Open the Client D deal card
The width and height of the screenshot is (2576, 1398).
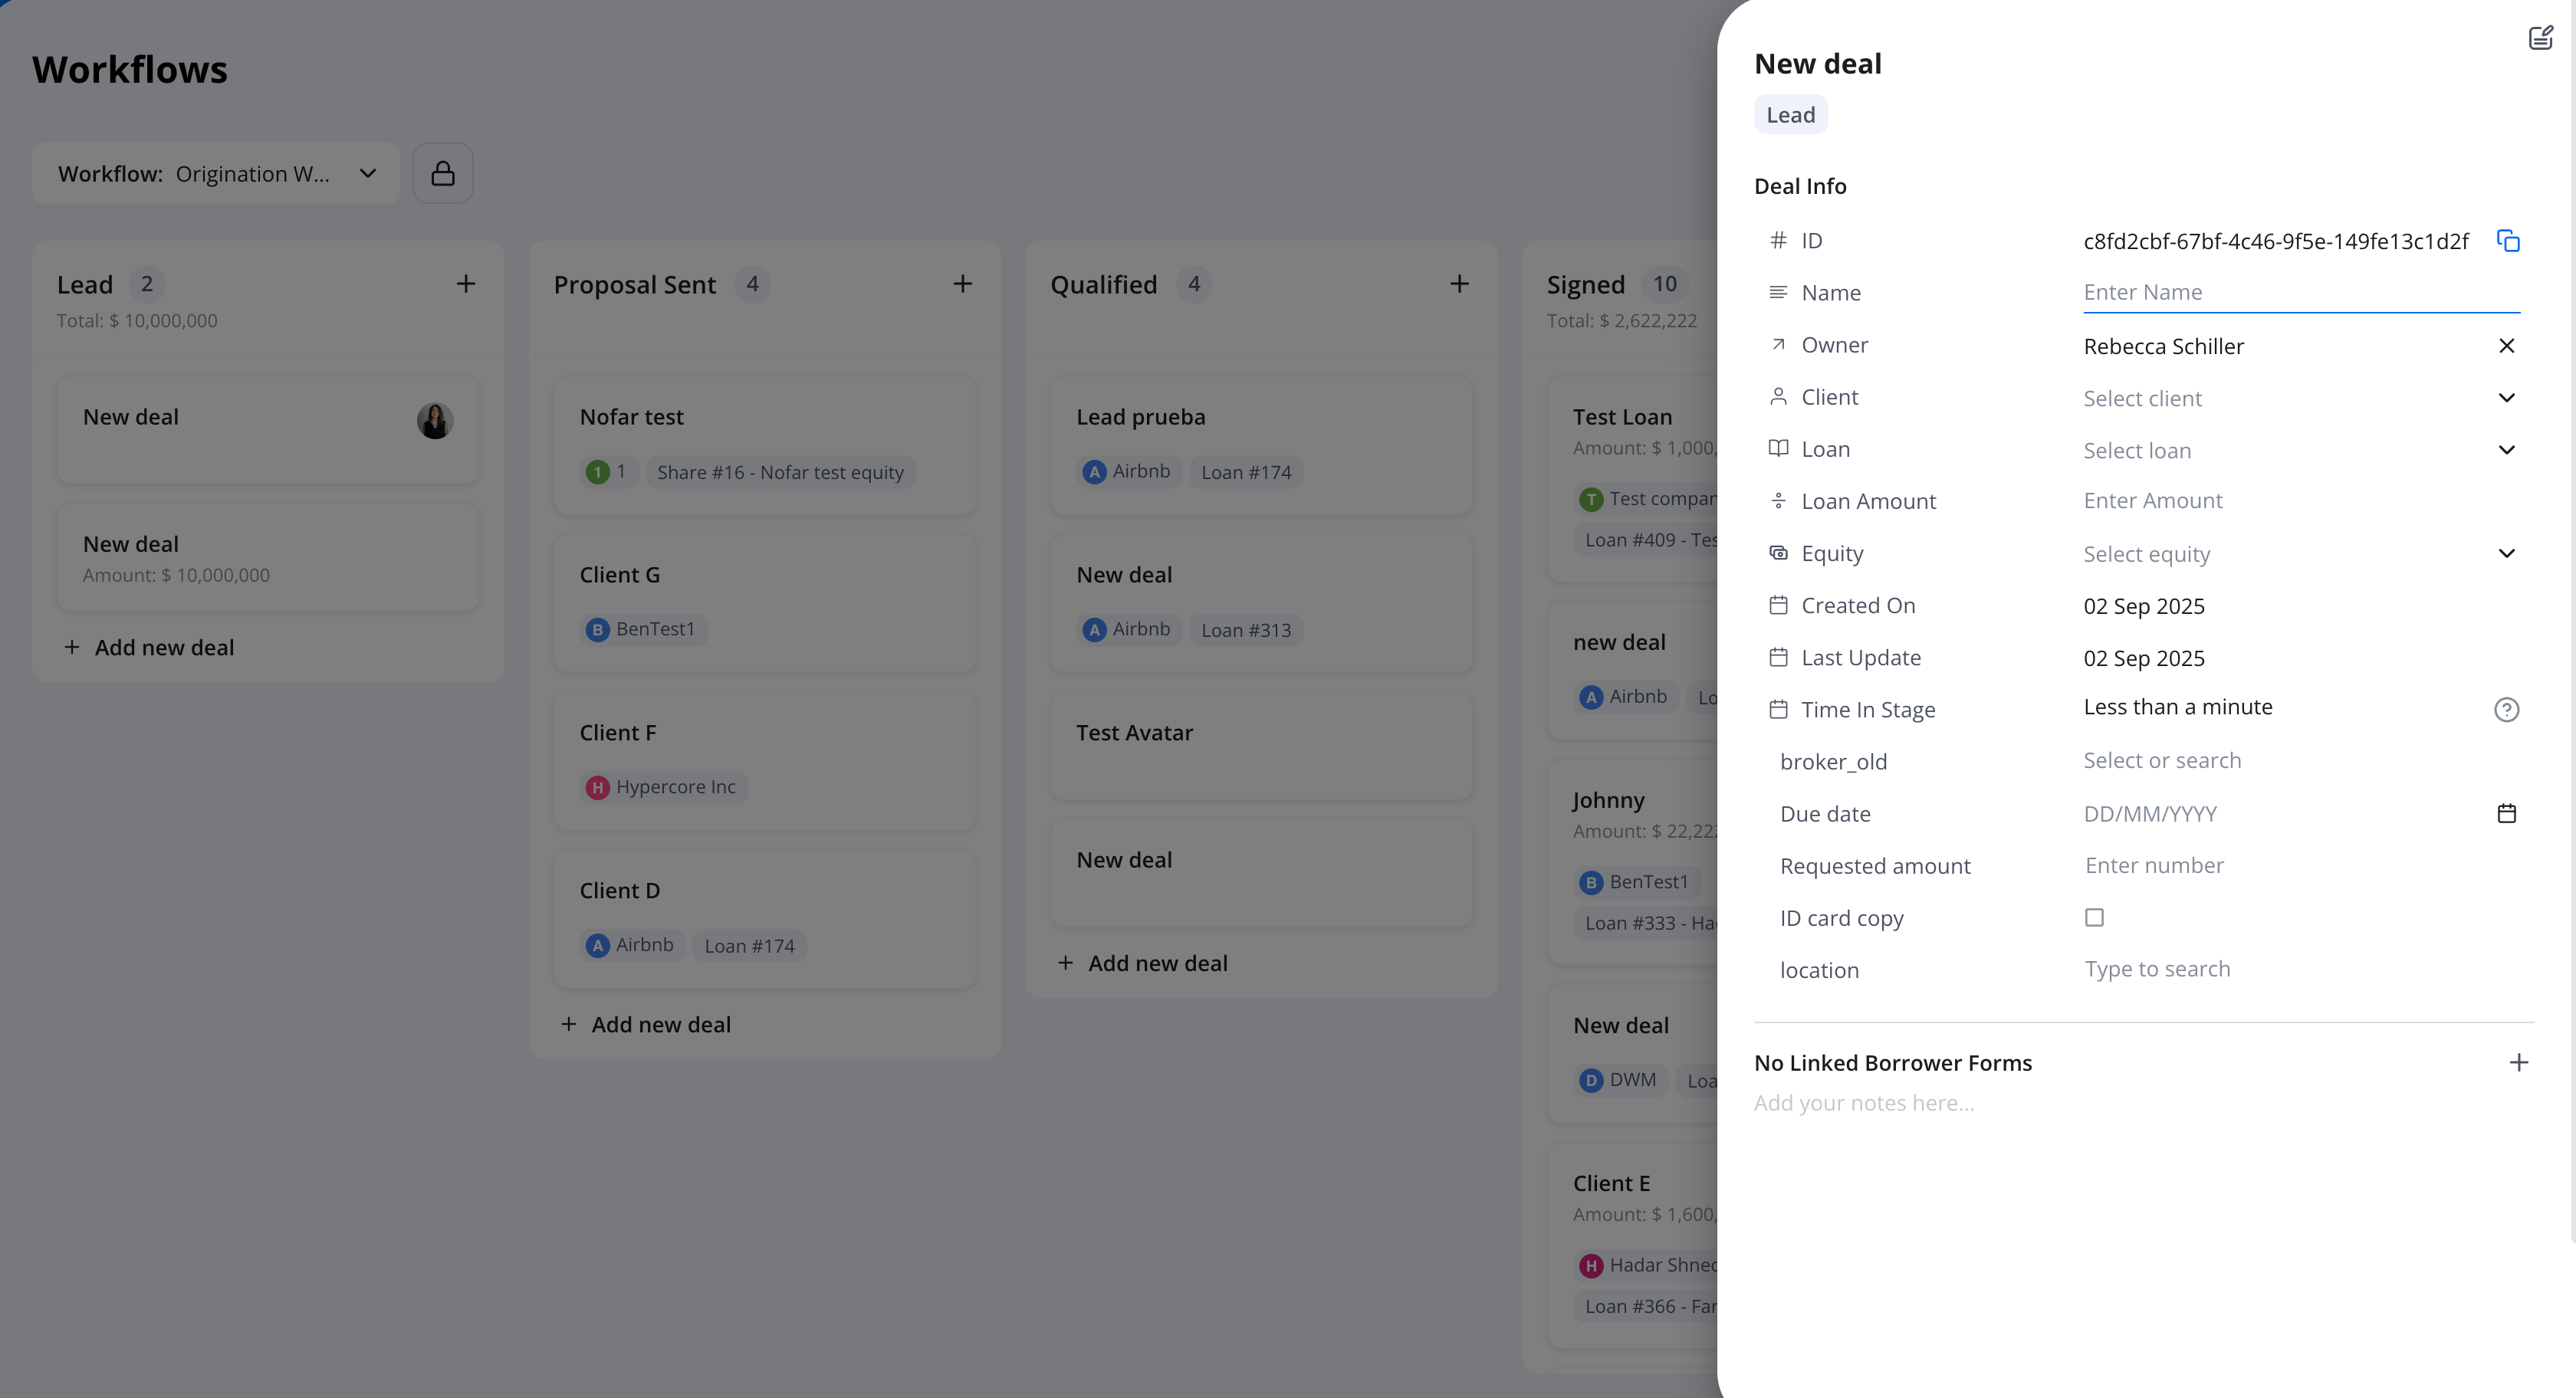point(765,920)
